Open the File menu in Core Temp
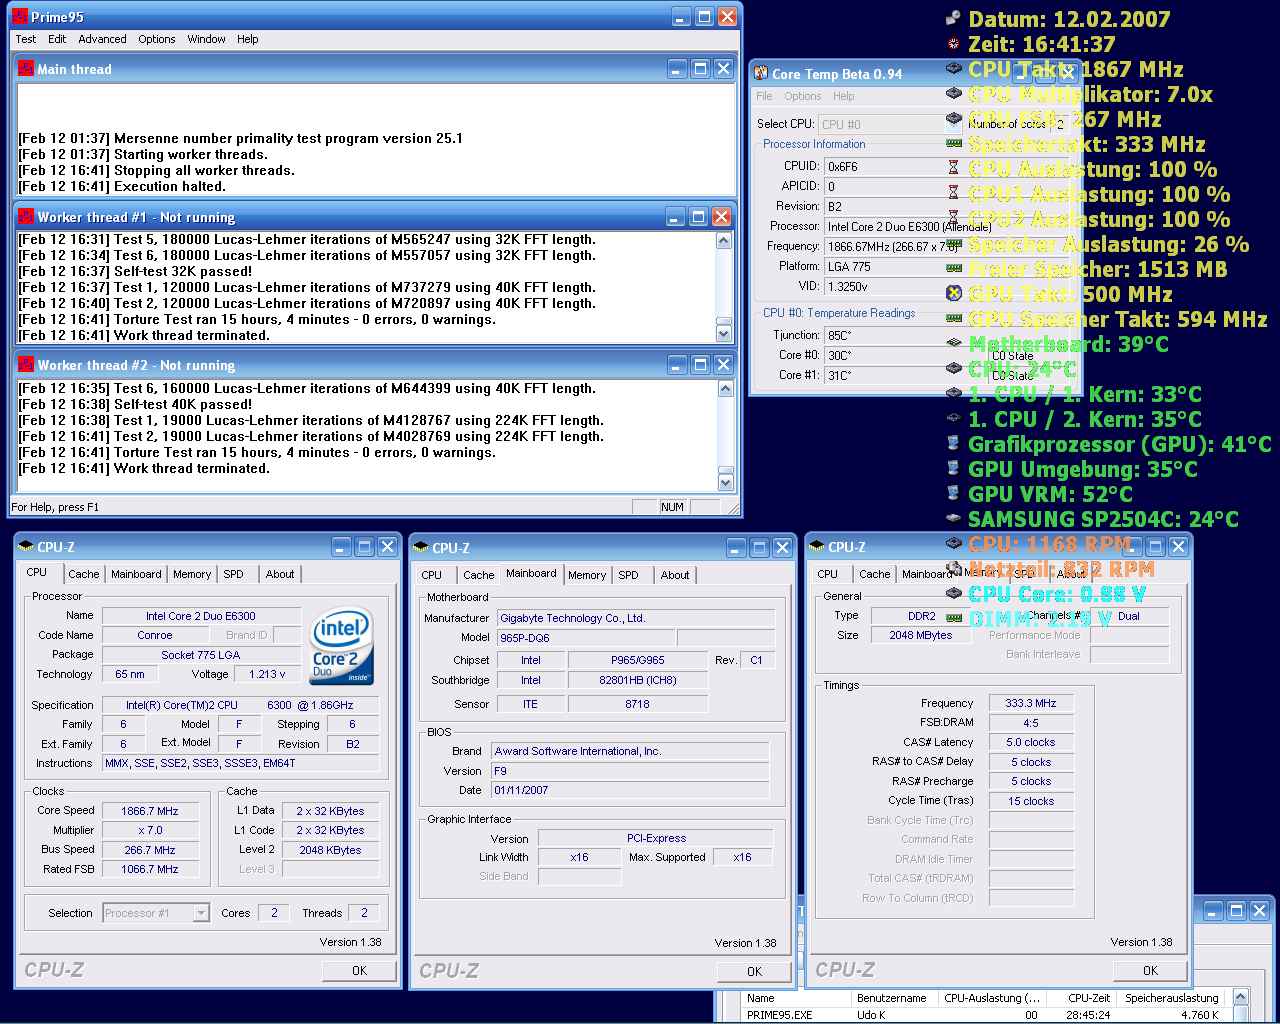The image size is (1280, 1024). point(765,96)
